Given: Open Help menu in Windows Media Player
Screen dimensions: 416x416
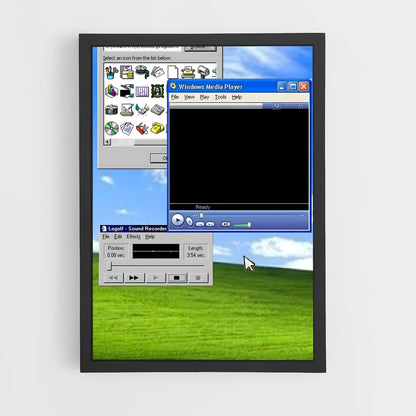Looking at the screenshot, I should [237, 97].
